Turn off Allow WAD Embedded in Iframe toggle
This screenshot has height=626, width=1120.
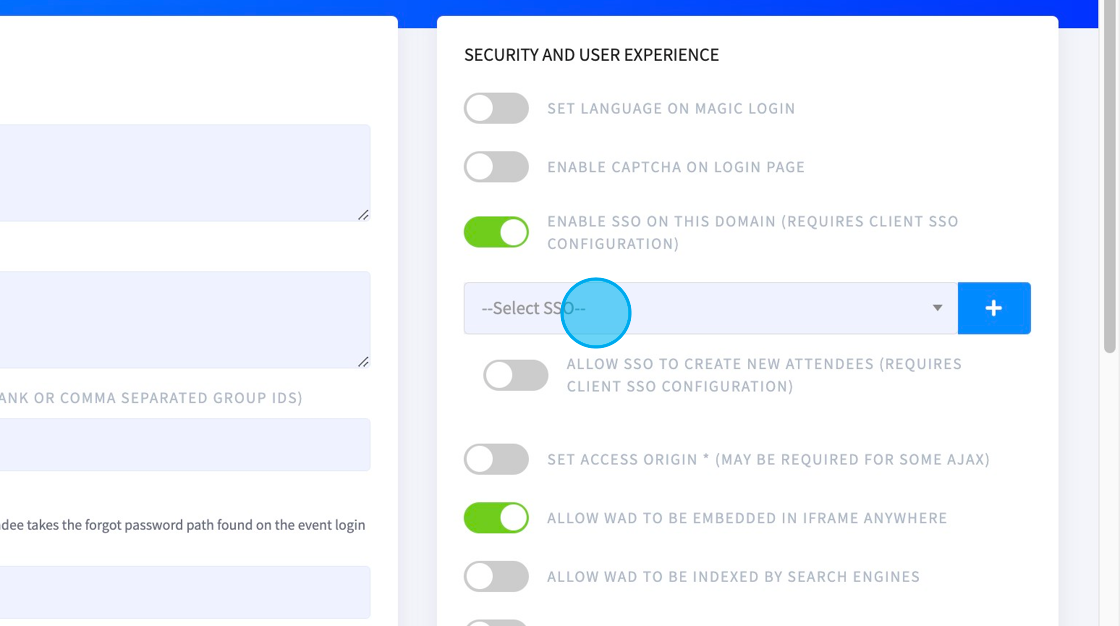pos(496,518)
